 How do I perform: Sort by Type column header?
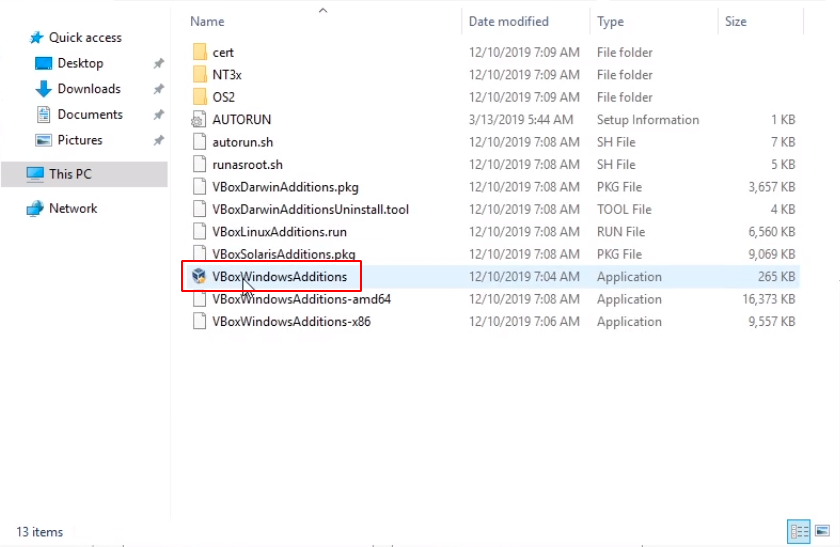[x=610, y=21]
